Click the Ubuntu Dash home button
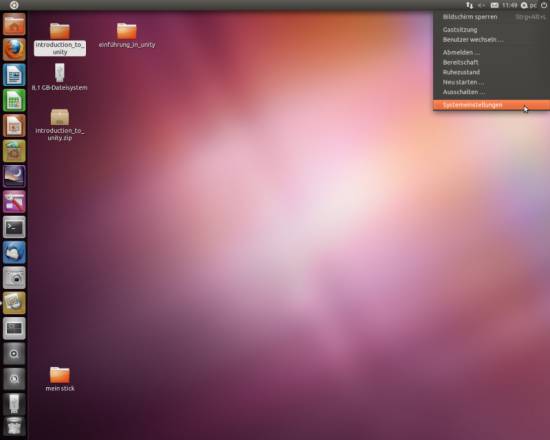This screenshot has height=440, width=550. (14, 5)
